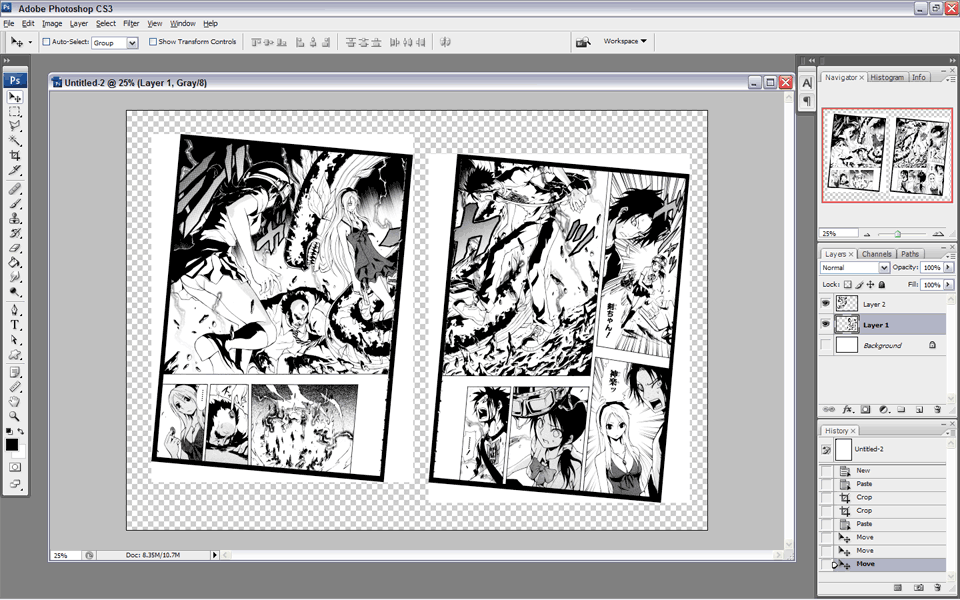This screenshot has width=960, height=600.
Task: Create a new layer in Layers panel
Action: click(919, 409)
